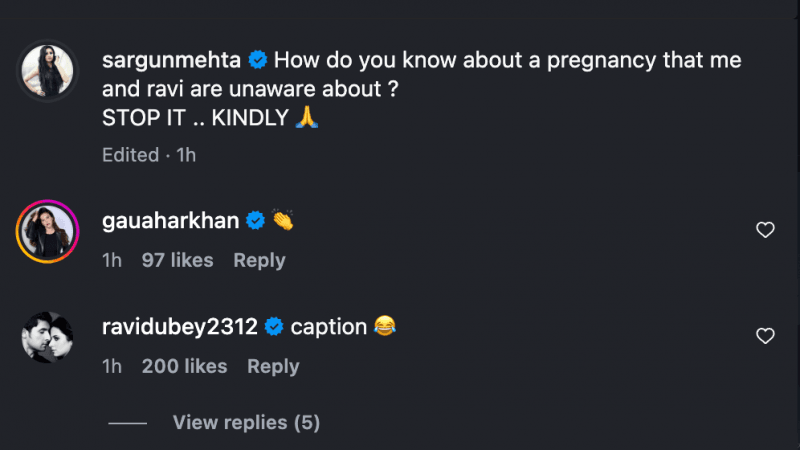Click the clapping hands emoji in gauaharkhan's comment
This screenshot has width=800, height=450.
click(x=282, y=221)
